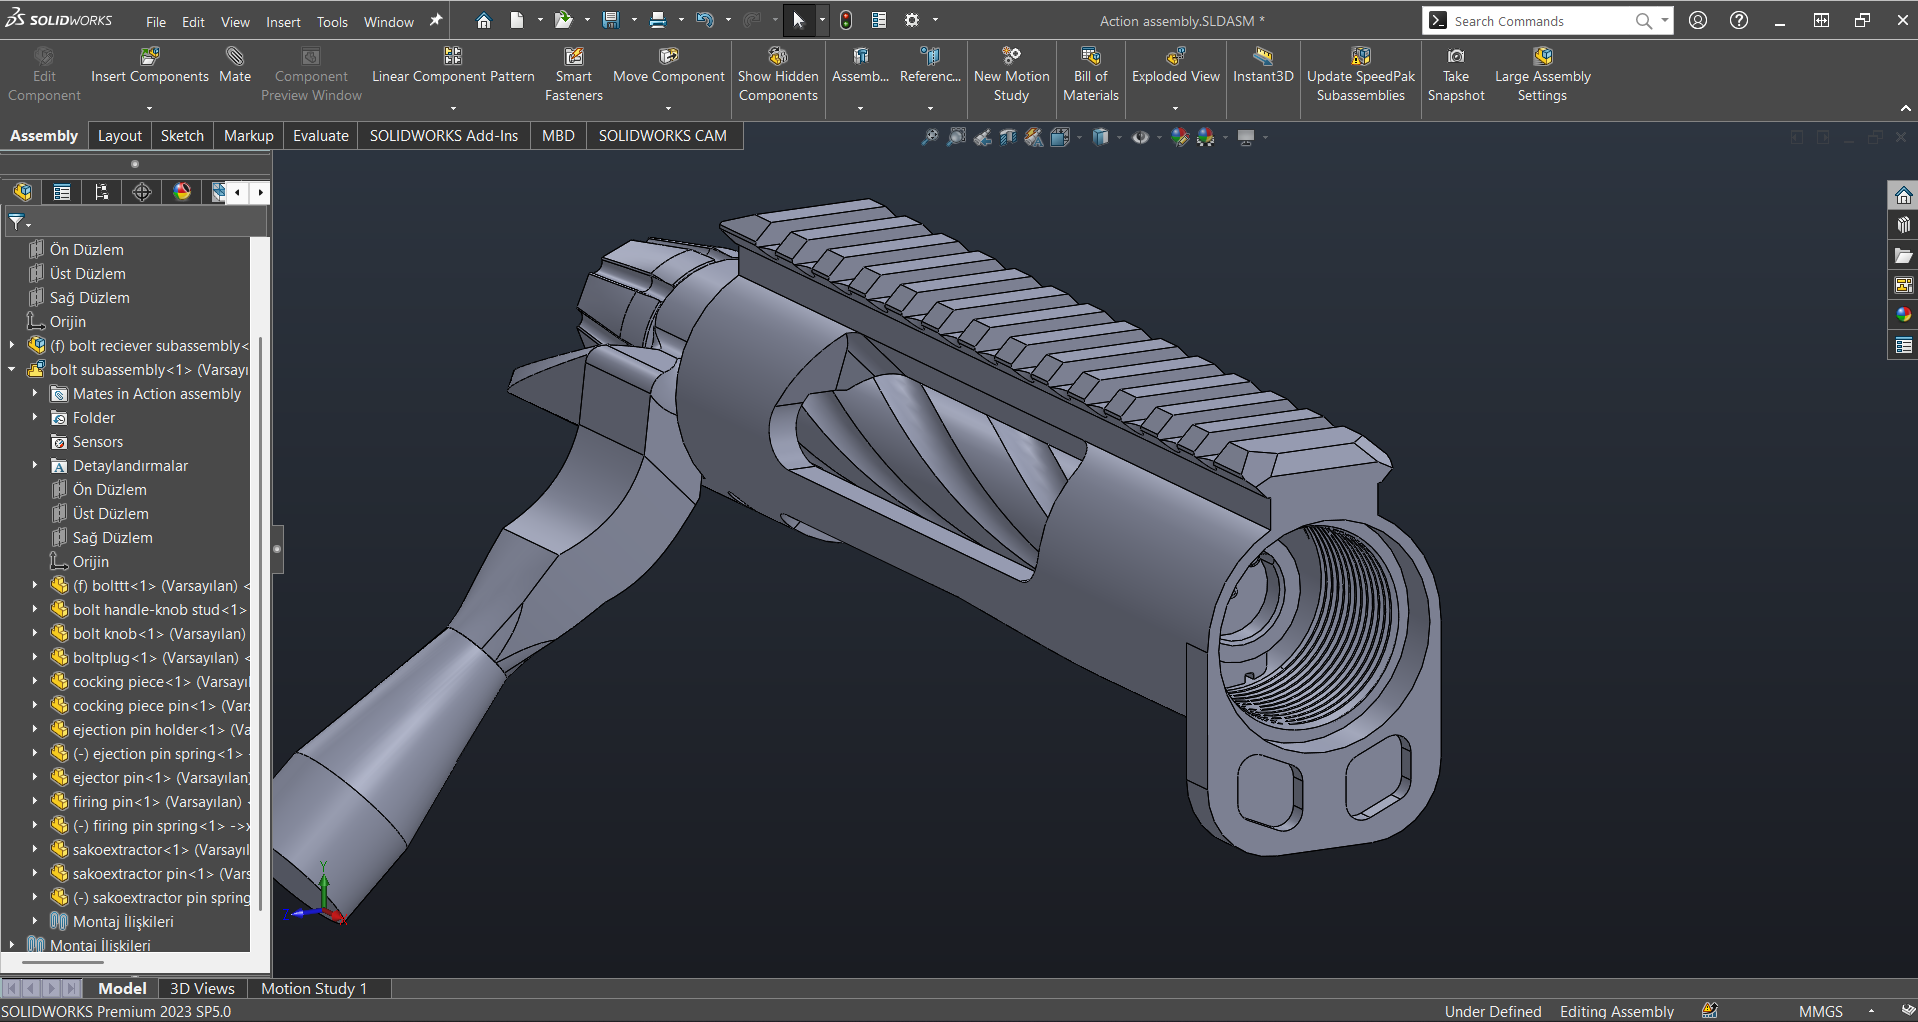The image size is (1918, 1022).
Task: Click the Large Assembly Settings button
Action: coord(1542,57)
